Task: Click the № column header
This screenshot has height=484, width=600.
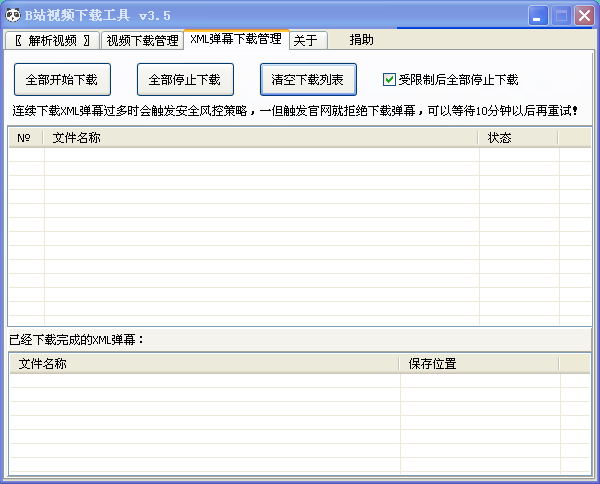Action: [26, 138]
